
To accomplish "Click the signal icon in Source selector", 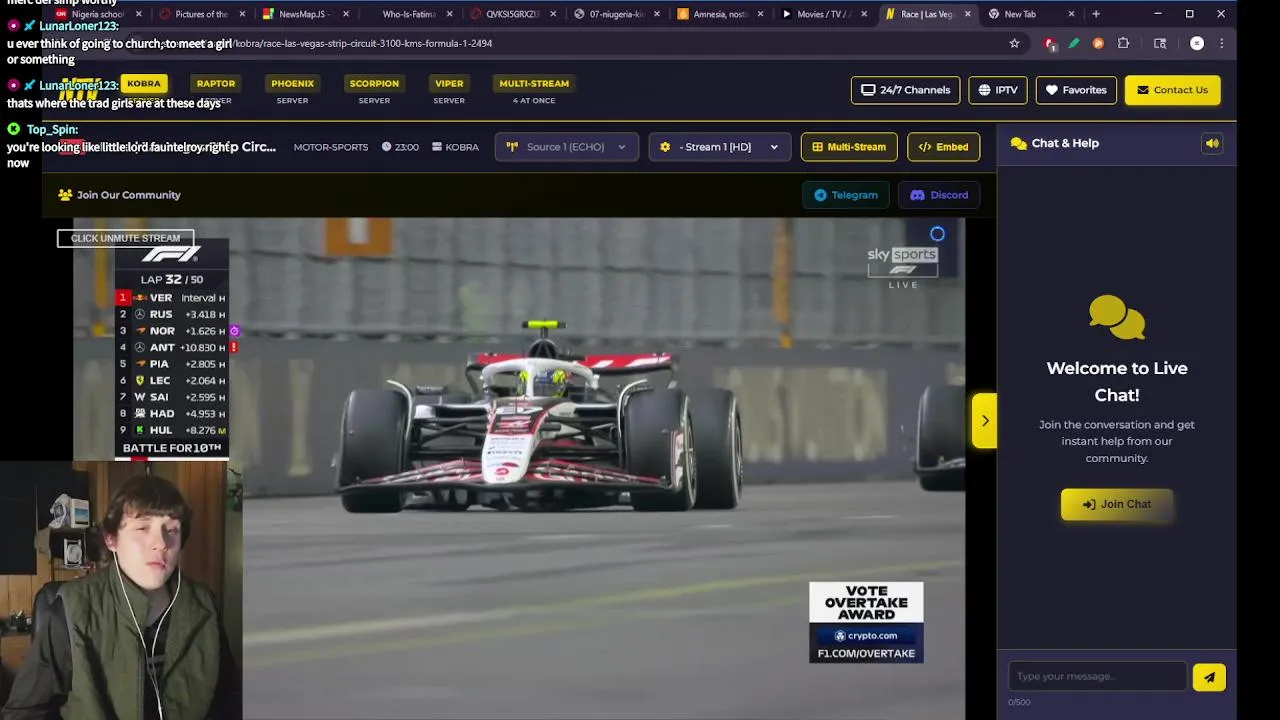I will click(512, 147).
